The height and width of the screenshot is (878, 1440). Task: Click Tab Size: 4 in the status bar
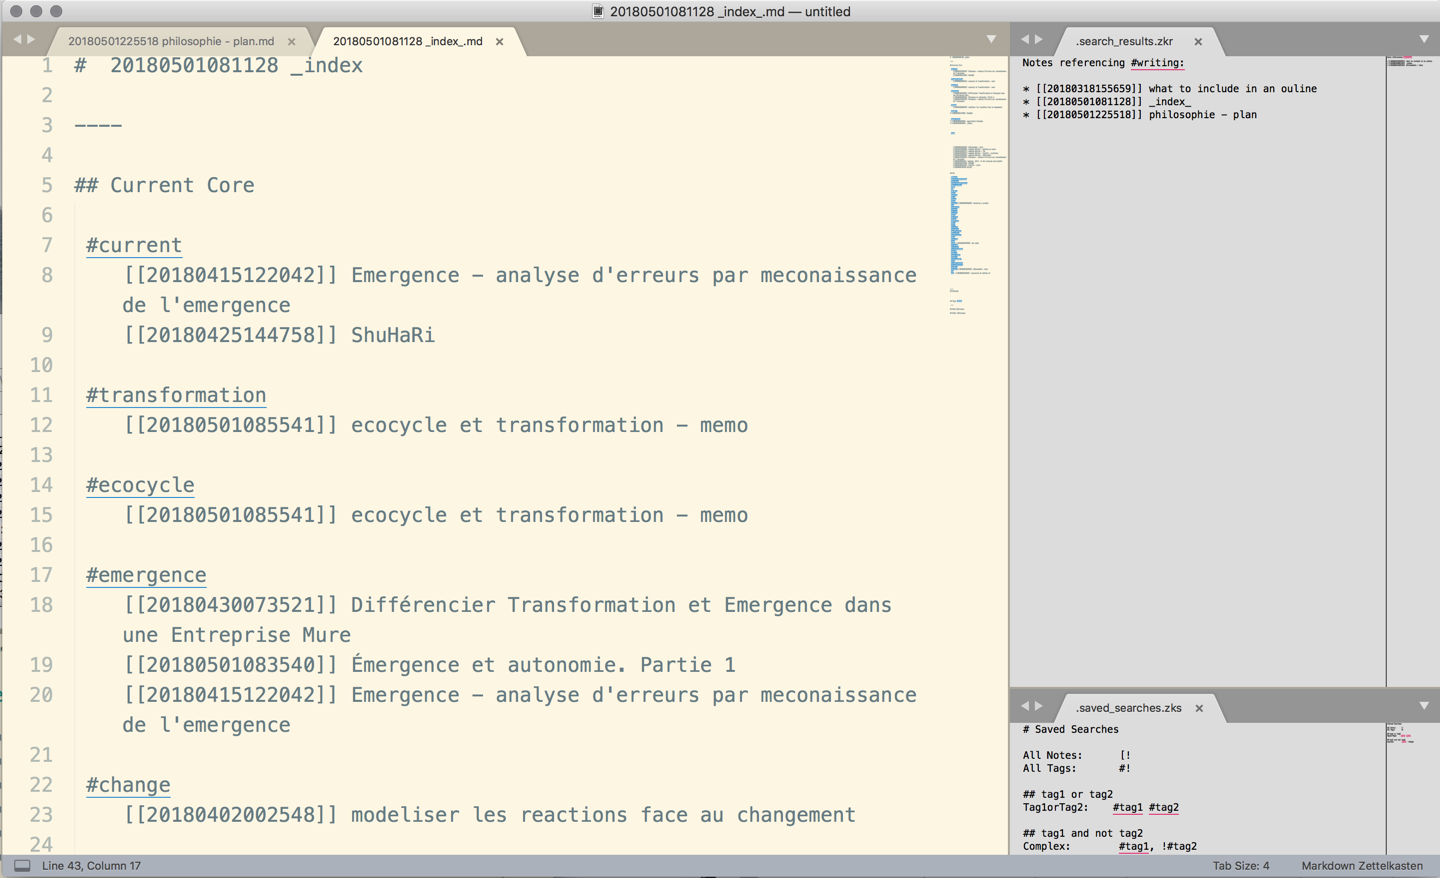1240,865
